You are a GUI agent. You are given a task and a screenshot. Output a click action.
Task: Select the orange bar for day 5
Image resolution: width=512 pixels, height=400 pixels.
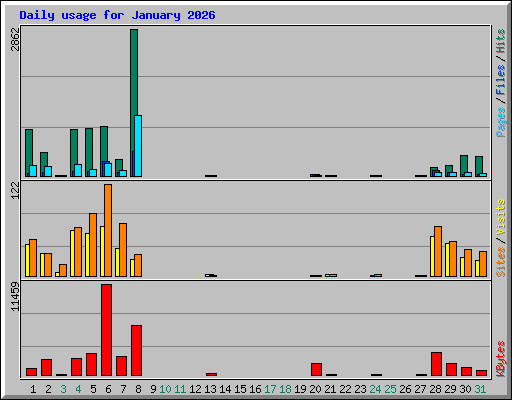tap(93, 245)
